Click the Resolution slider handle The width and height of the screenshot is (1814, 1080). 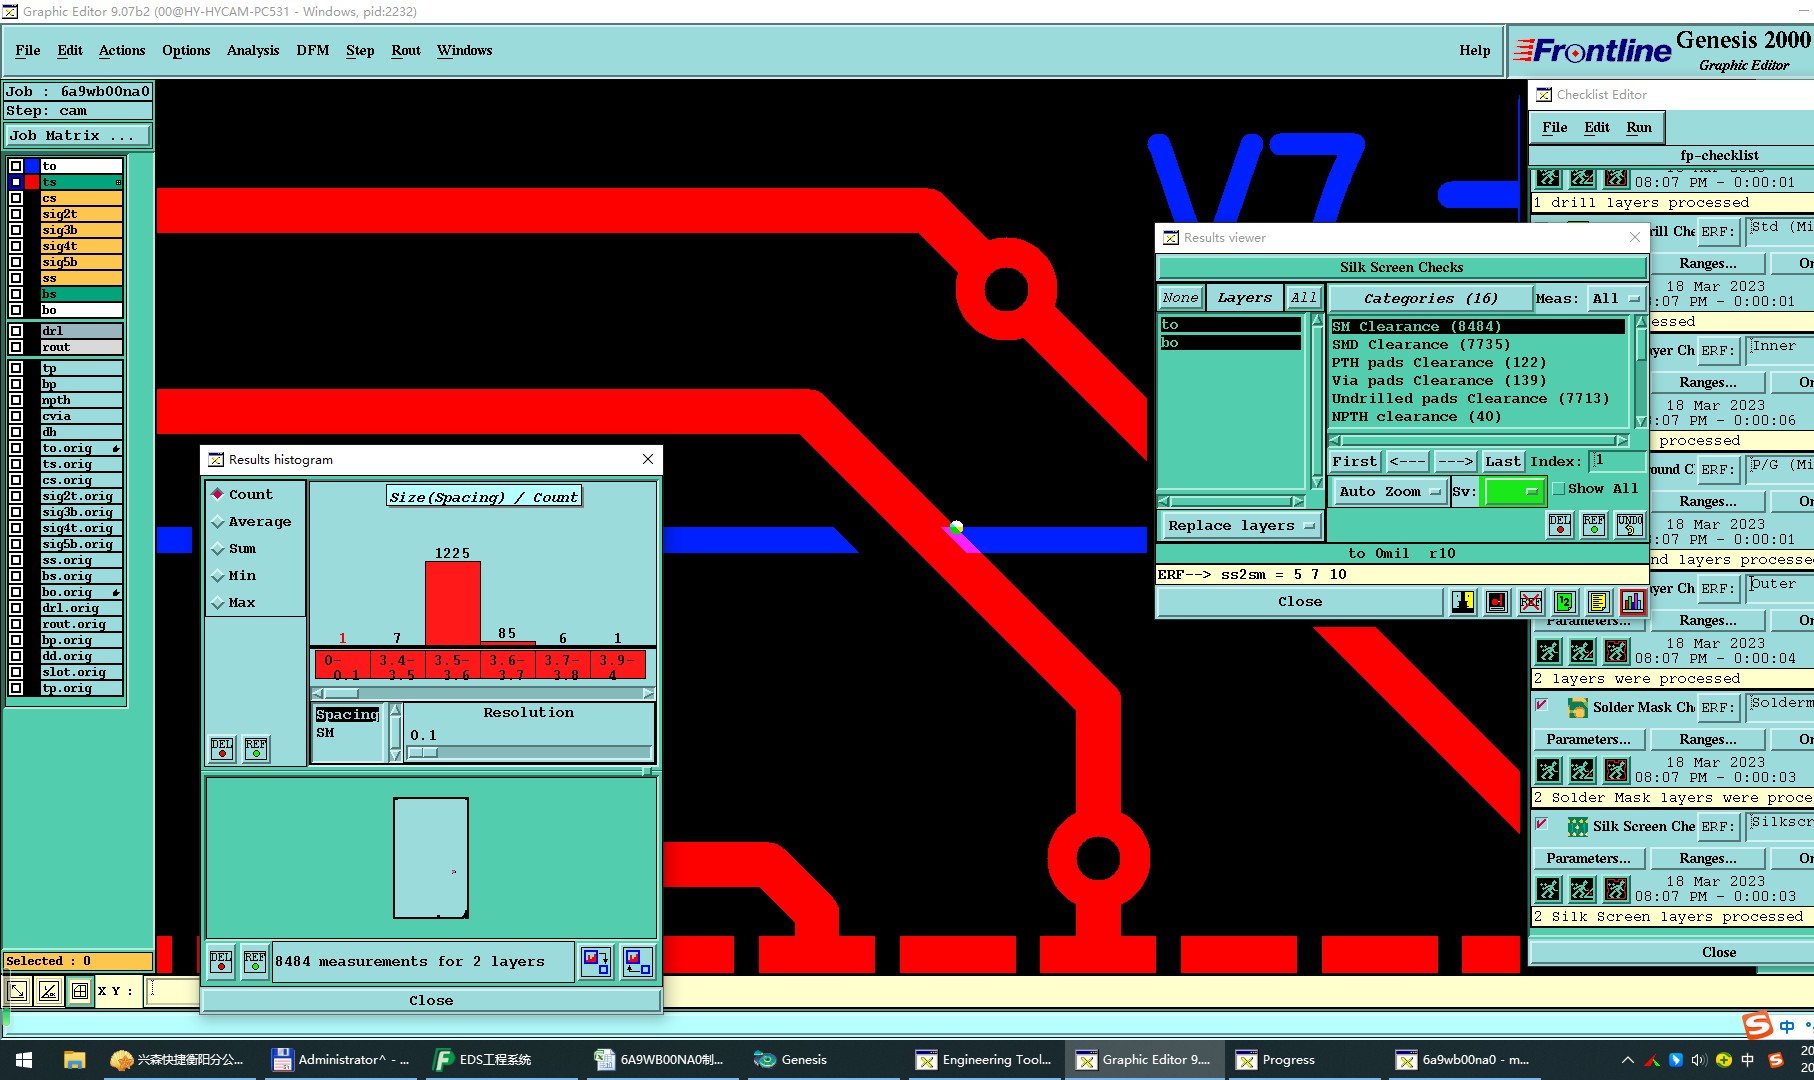pyautogui.click(x=422, y=753)
